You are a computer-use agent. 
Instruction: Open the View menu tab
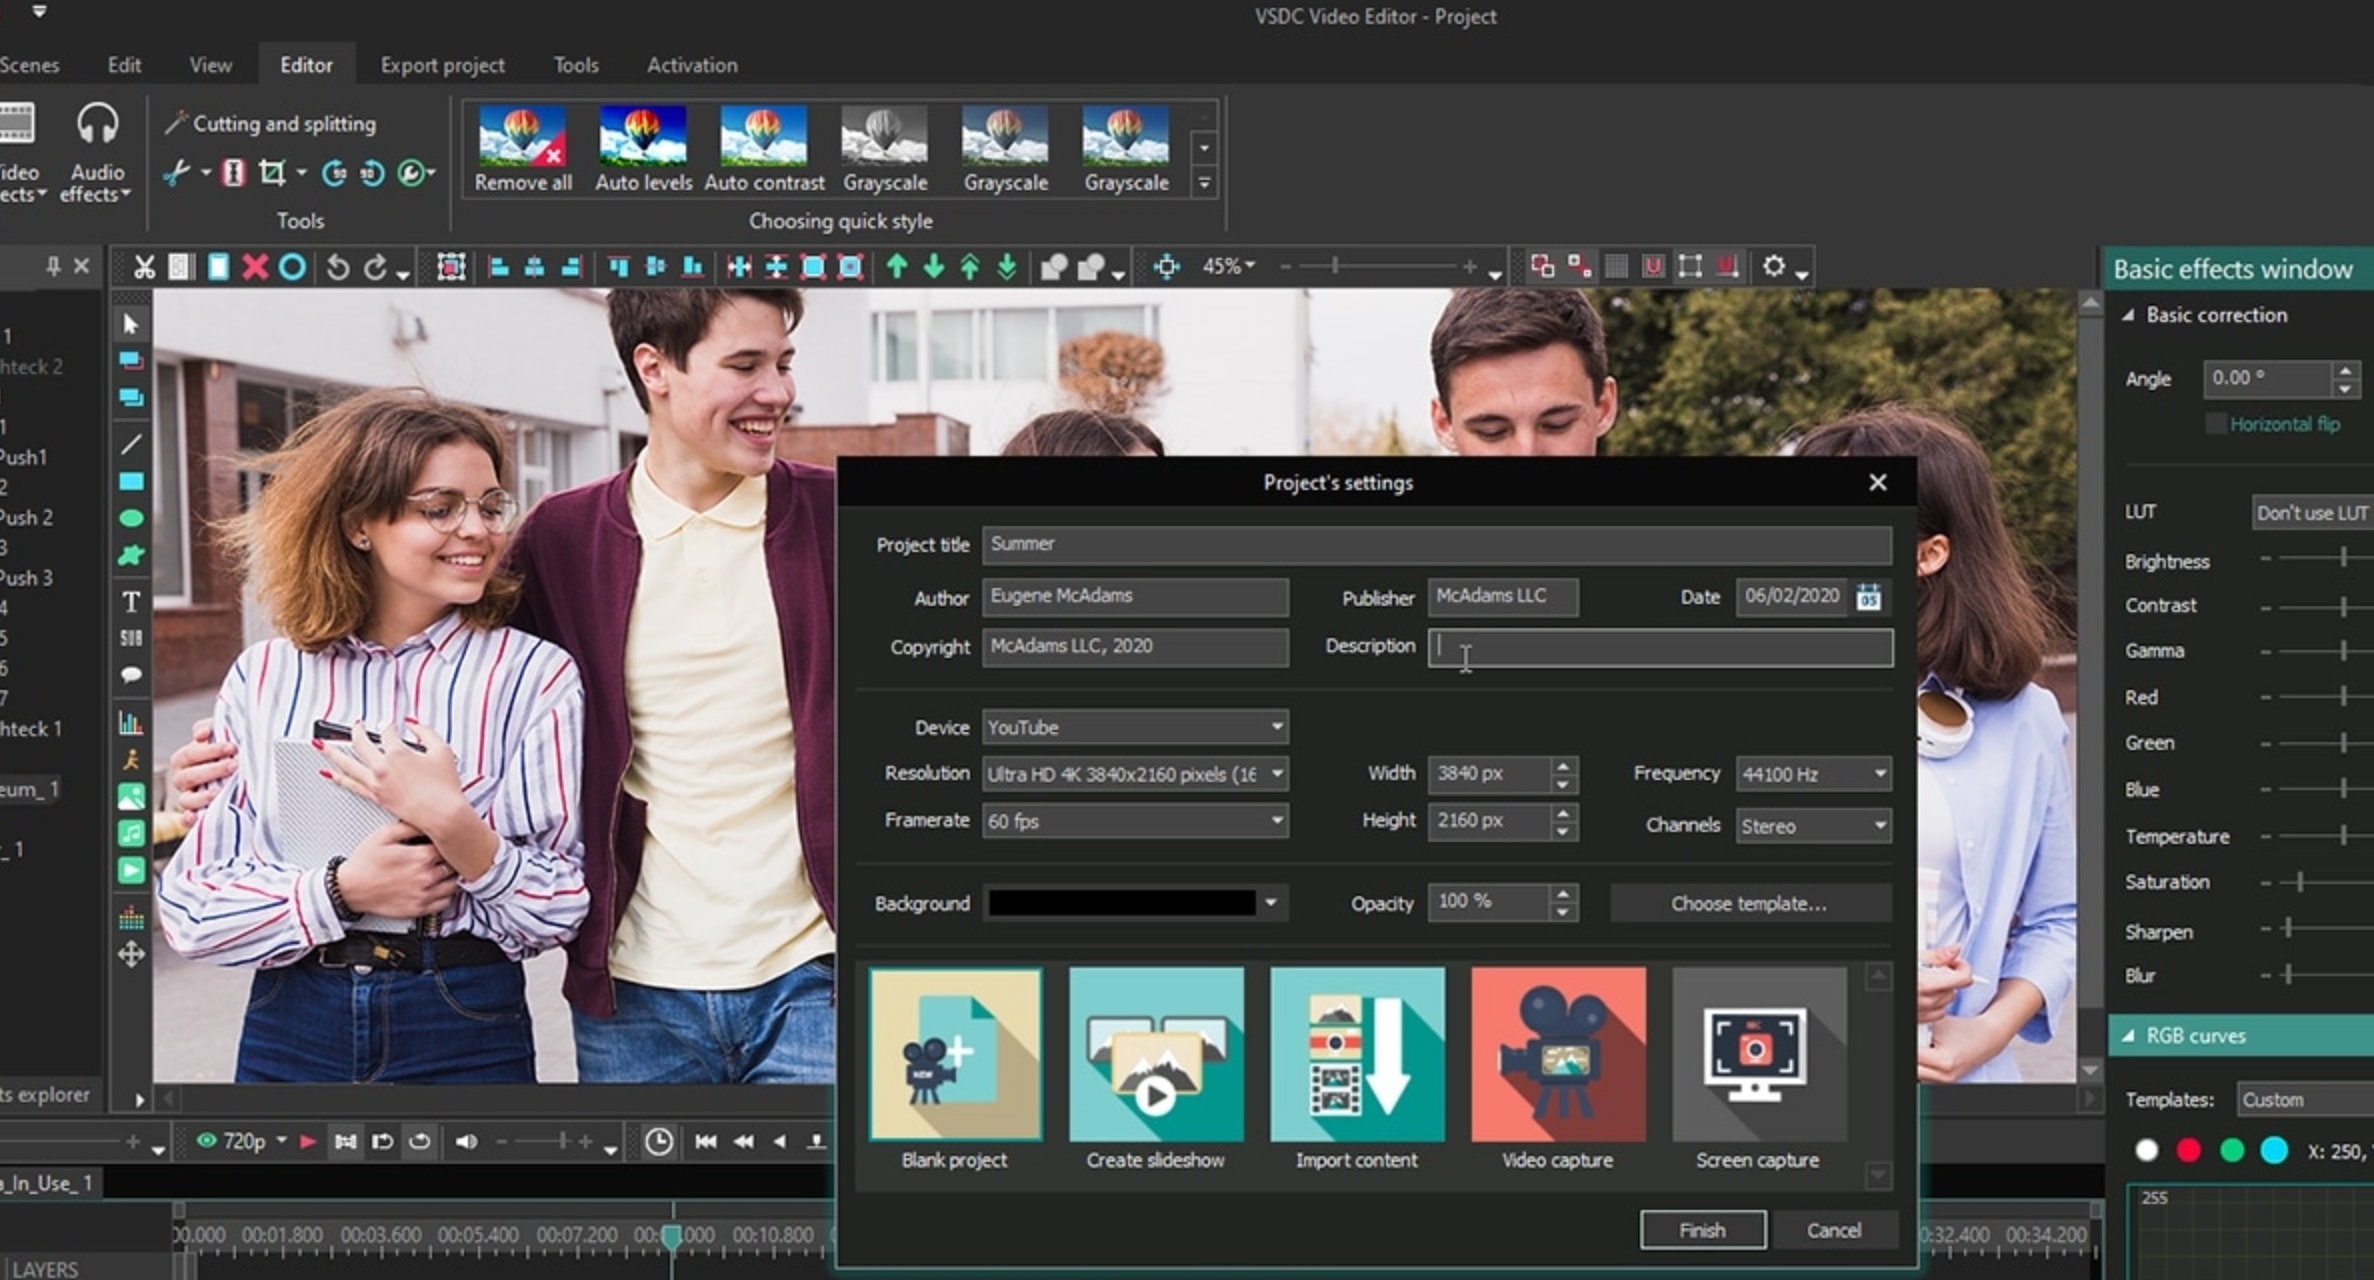point(210,65)
